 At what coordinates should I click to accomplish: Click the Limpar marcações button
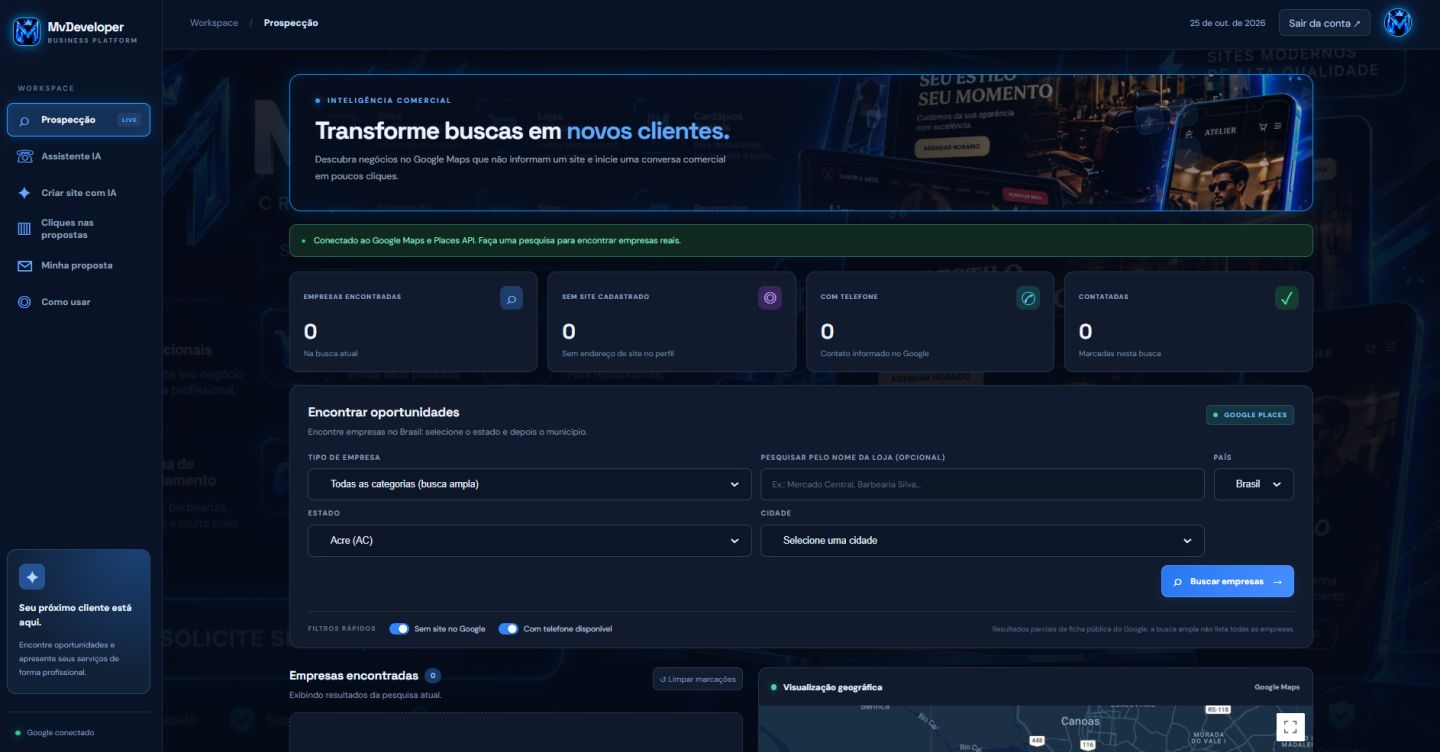tap(698, 679)
